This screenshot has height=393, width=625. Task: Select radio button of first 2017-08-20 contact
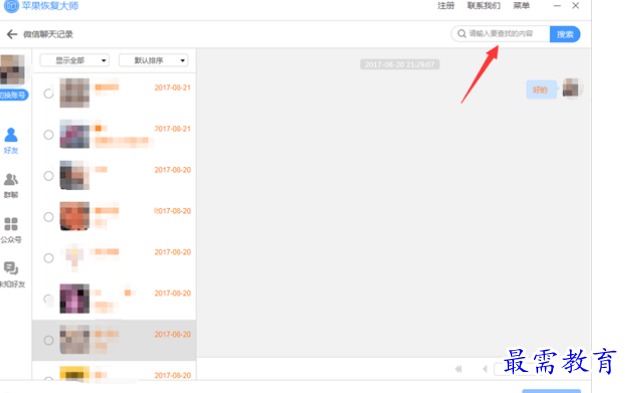49,176
